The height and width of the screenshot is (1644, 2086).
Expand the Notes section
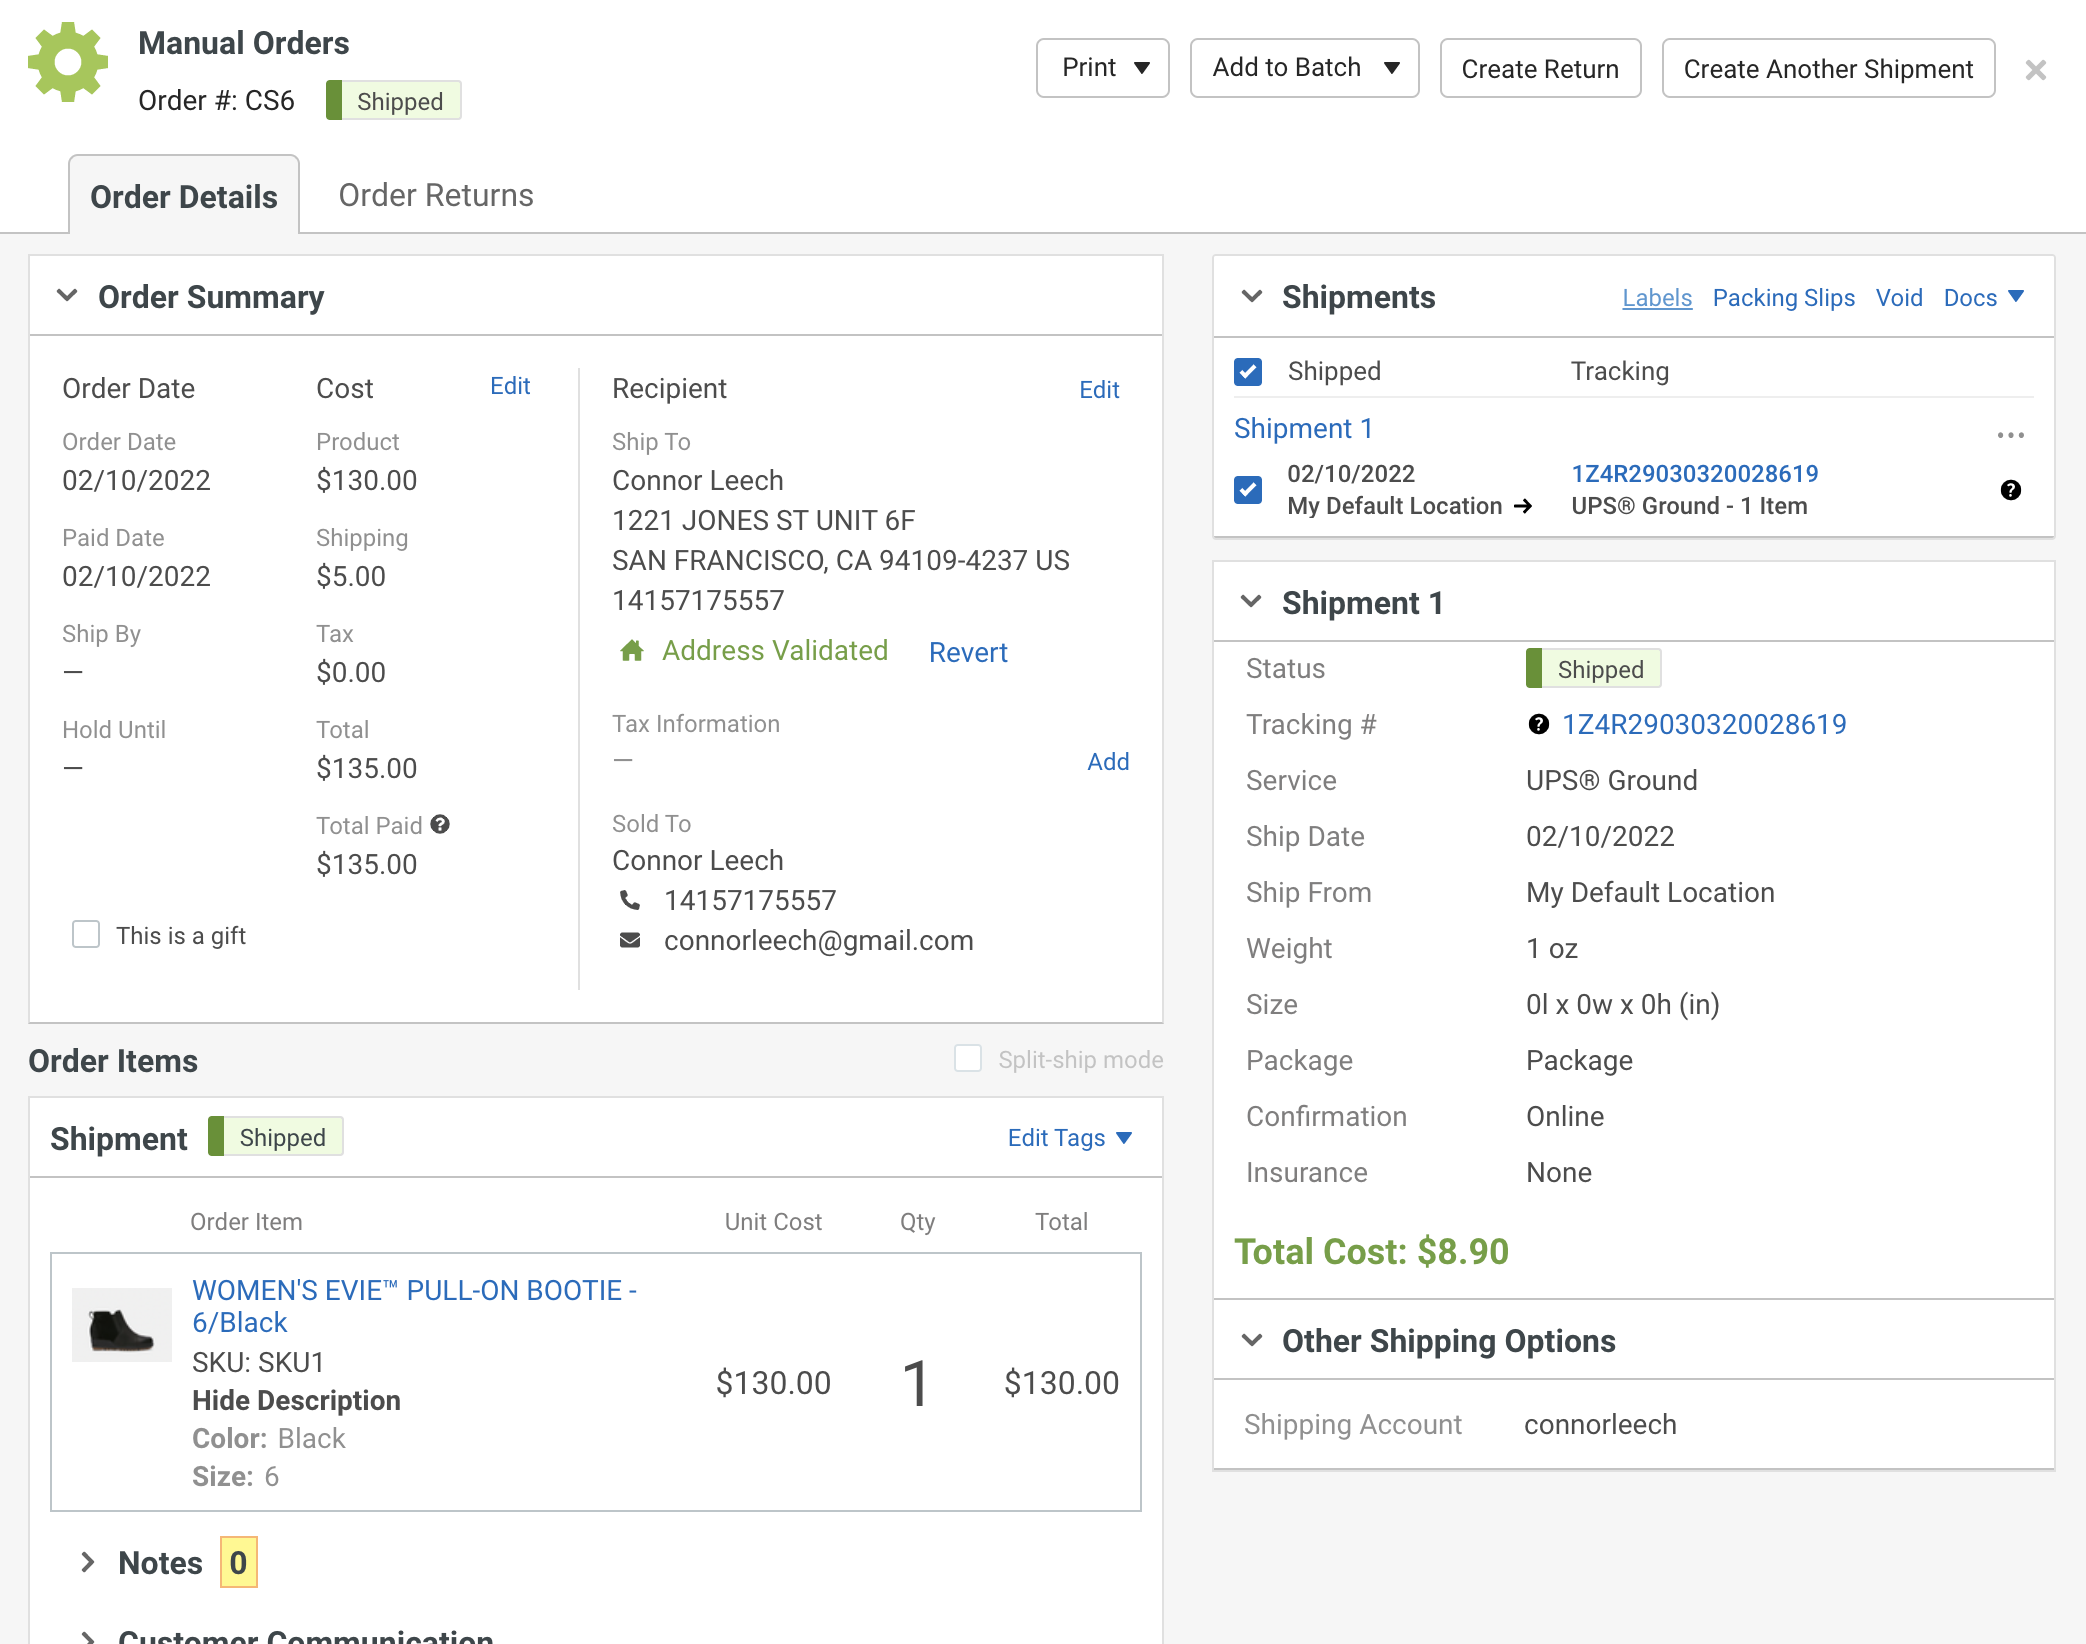(x=88, y=1562)
